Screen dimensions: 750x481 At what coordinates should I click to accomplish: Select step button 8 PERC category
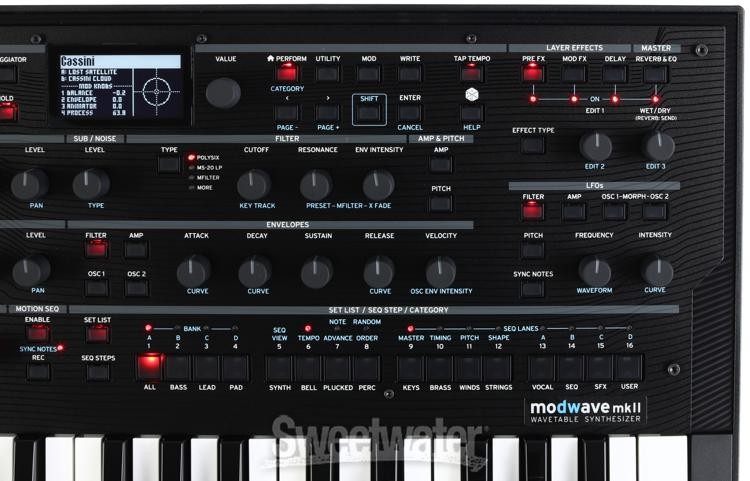(x=367, y=367)
